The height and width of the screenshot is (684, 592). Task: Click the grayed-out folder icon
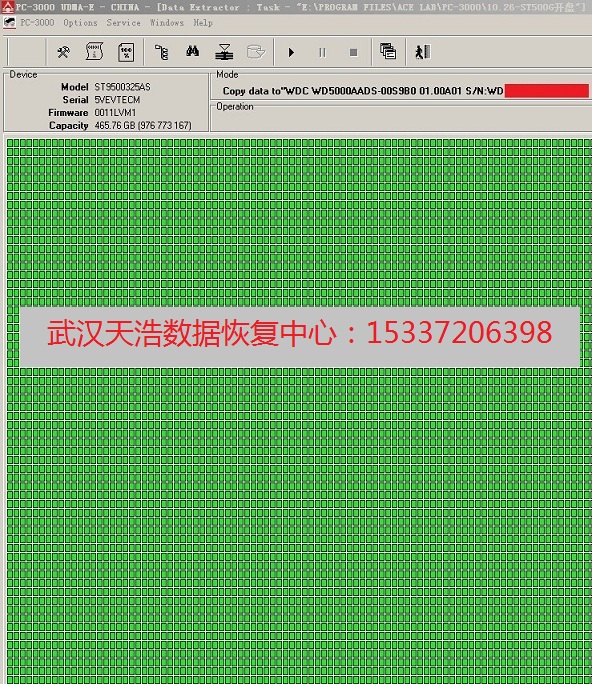coord(256,52)
